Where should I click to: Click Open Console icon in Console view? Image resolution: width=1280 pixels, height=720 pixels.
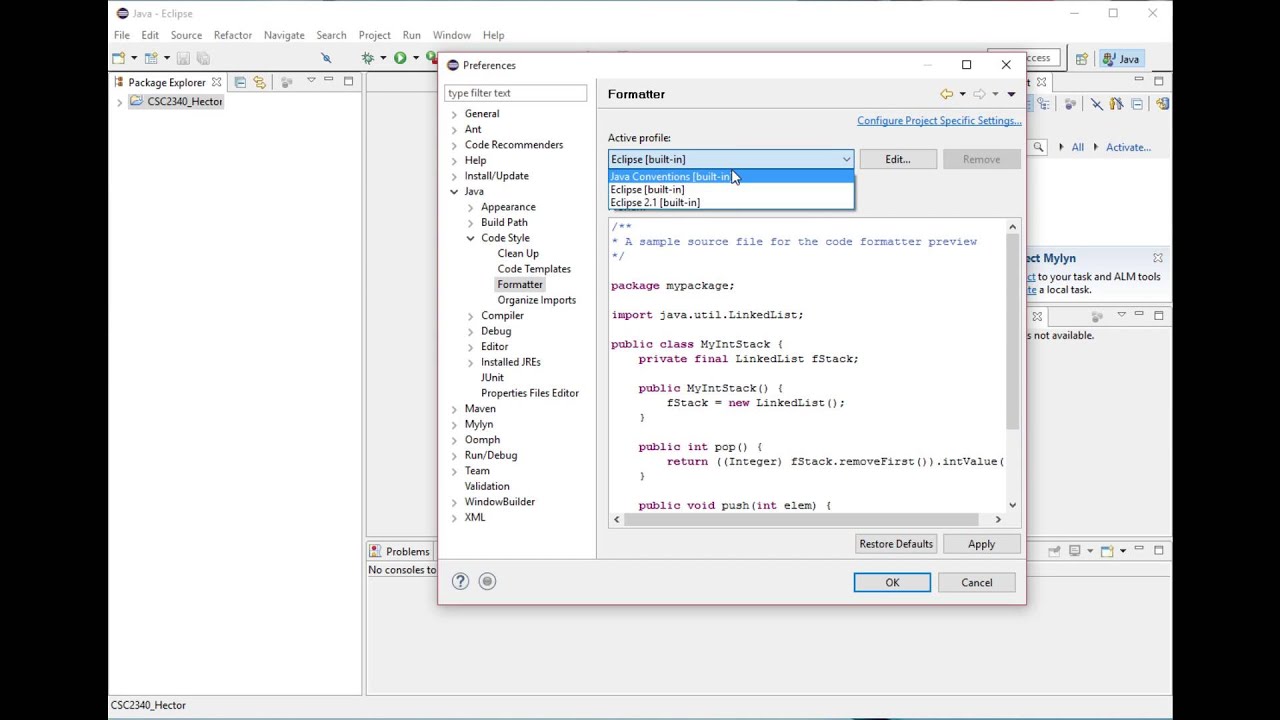(x=1107, y=551)
